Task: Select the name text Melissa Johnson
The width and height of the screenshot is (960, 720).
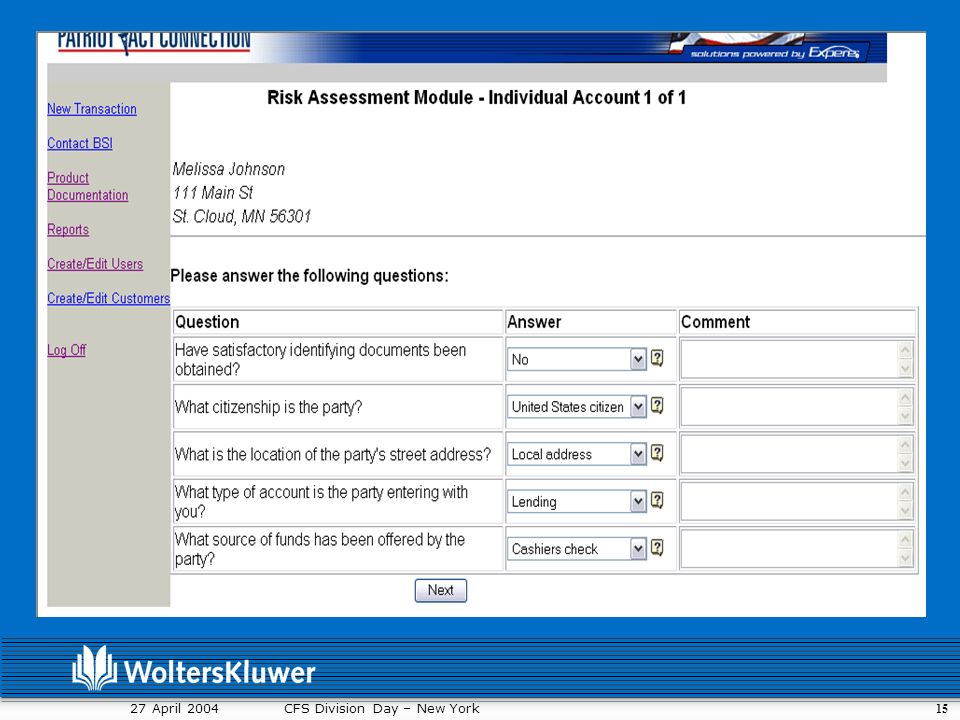Action: click(228, 170)
